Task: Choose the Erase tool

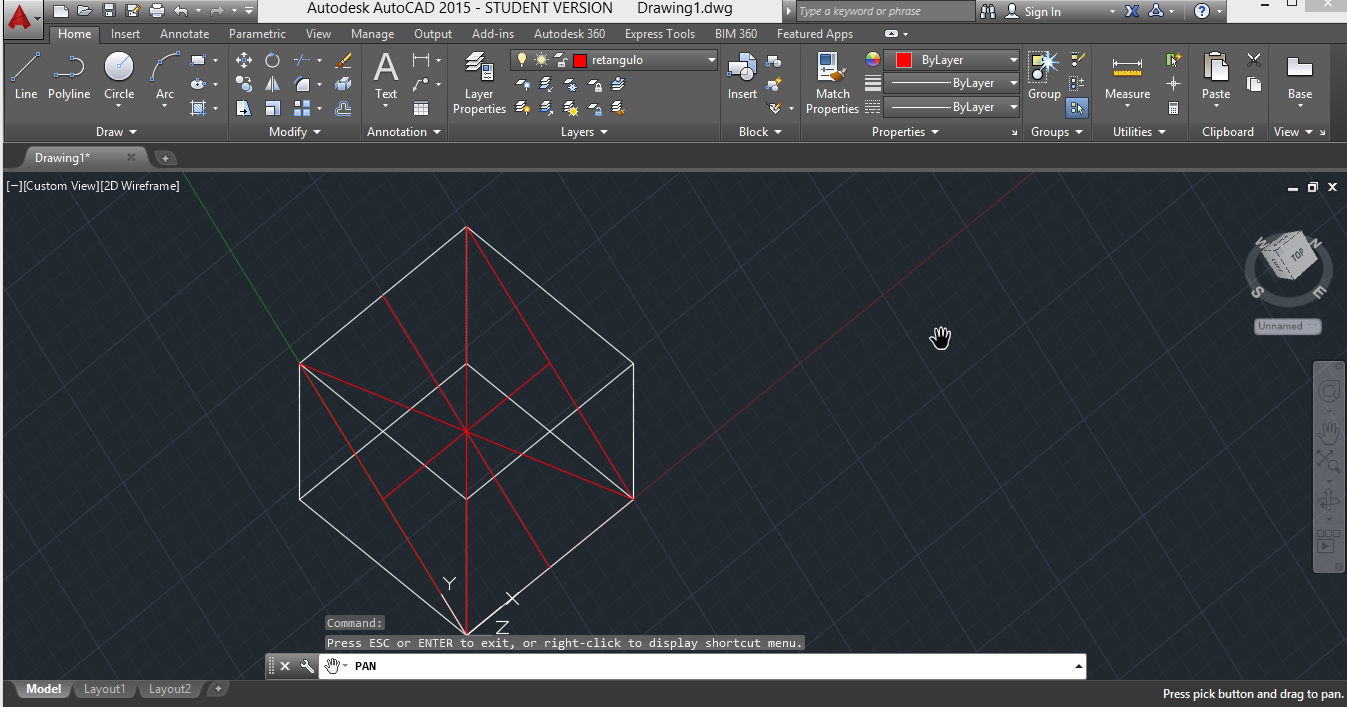Action: (343, 60)
